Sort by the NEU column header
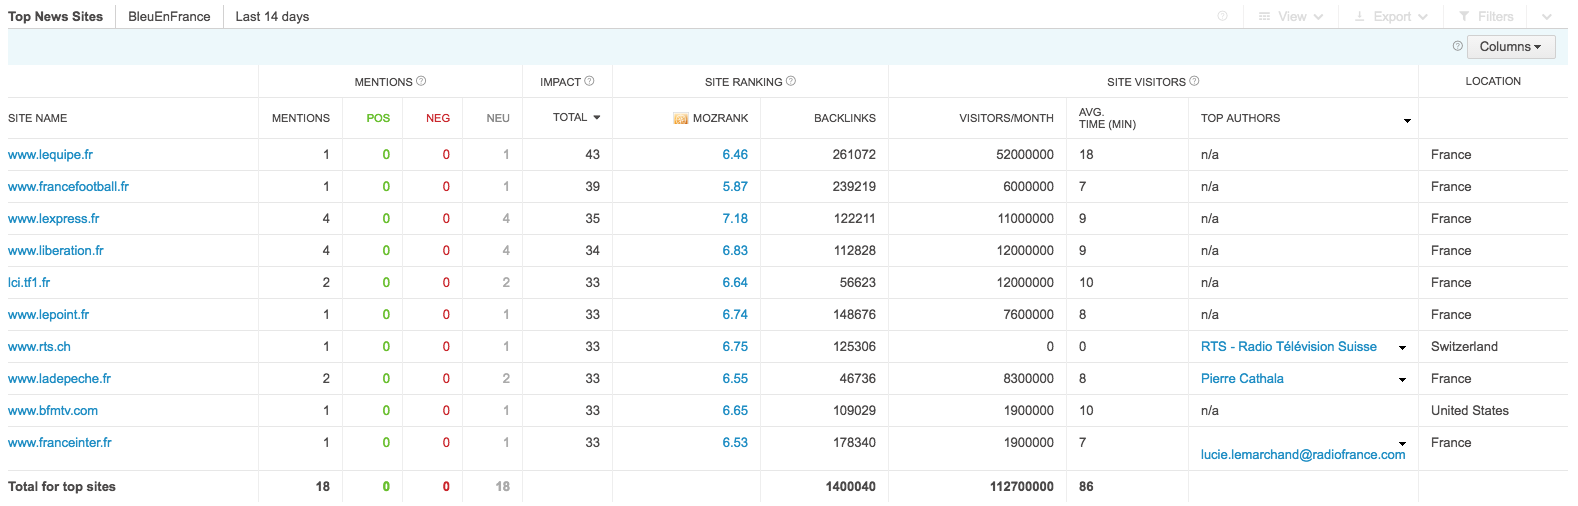Screen dimensions: 1578x506 point(498,118)
